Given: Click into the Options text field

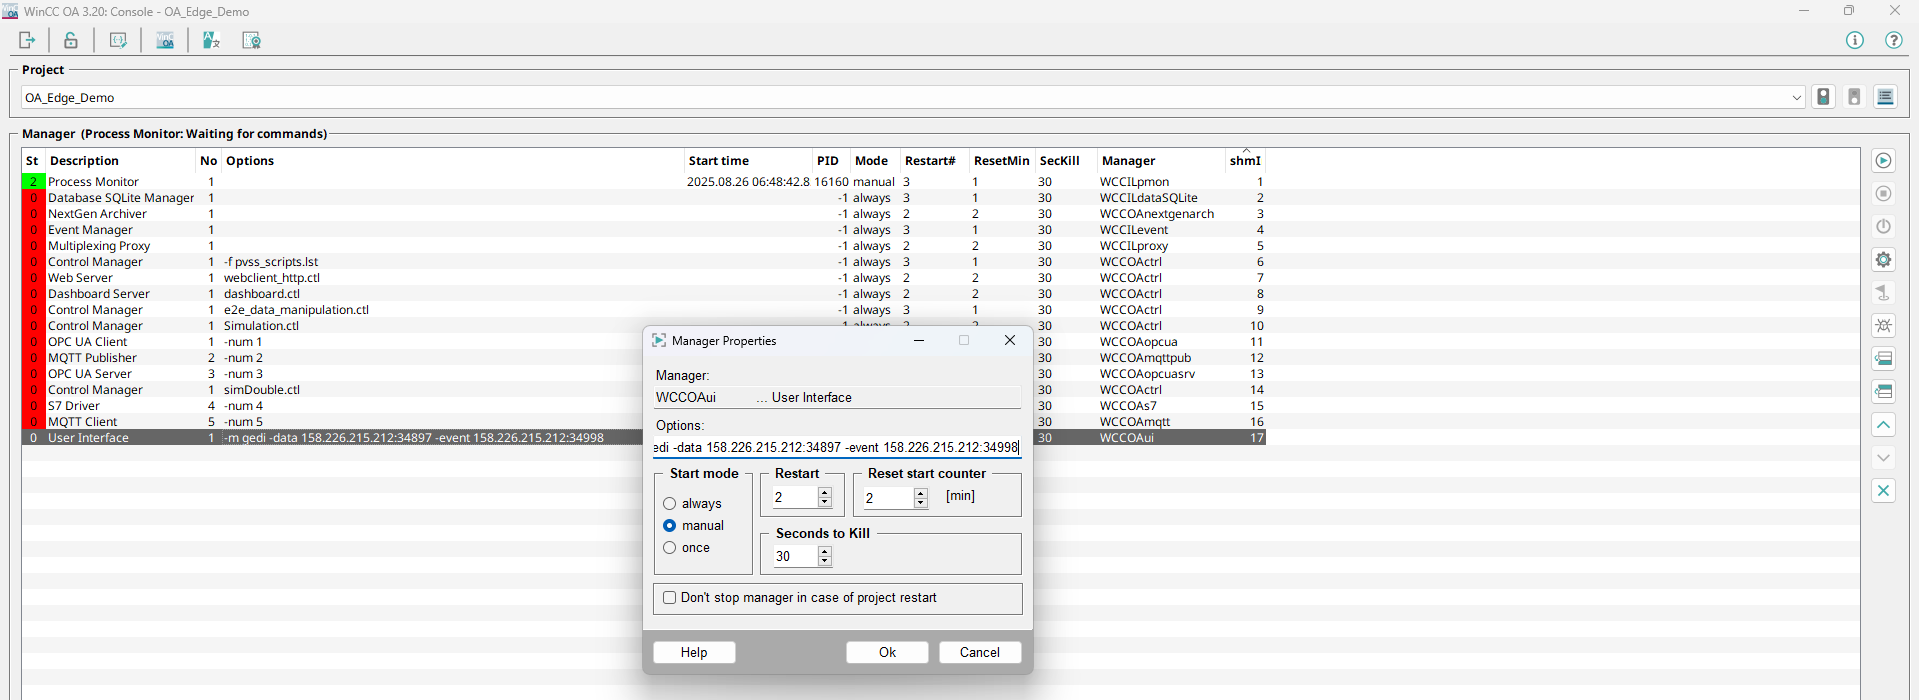Looking at the screenshot, I should (836, 448).
